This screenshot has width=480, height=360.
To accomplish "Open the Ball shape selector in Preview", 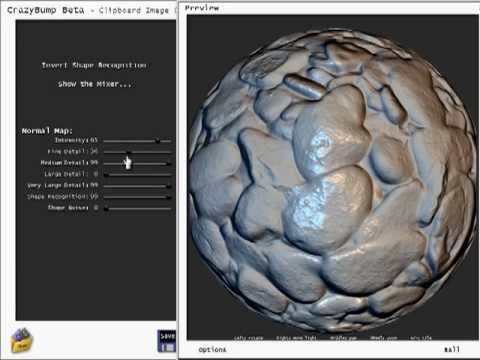I will click(x=452, y=349).
